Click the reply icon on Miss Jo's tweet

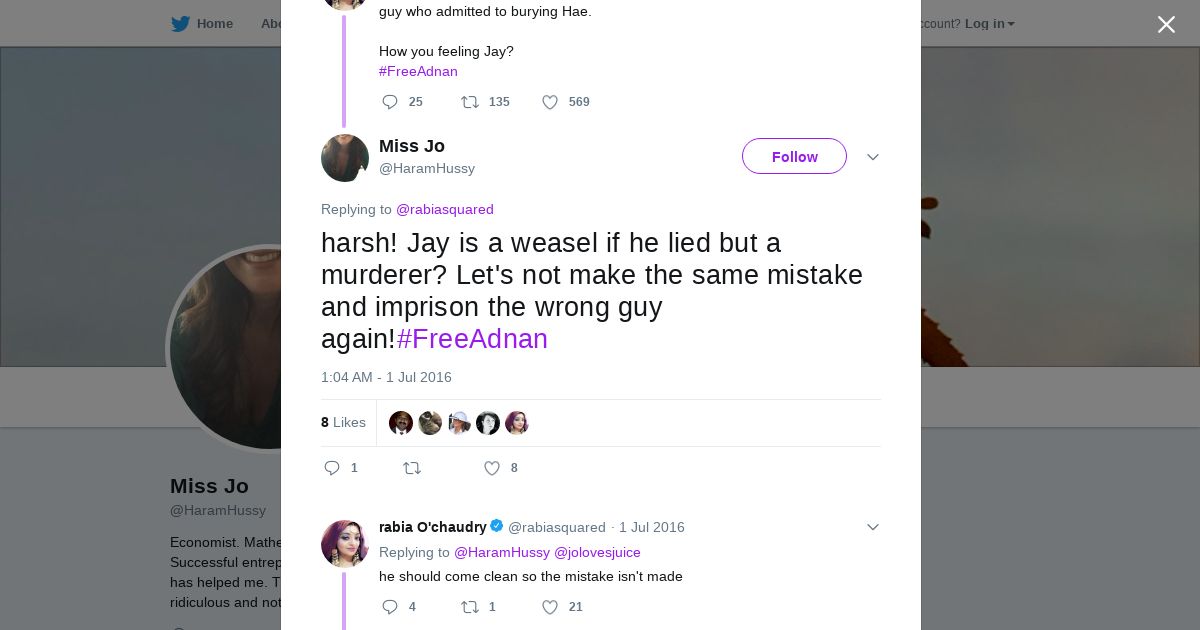point(332,468)
